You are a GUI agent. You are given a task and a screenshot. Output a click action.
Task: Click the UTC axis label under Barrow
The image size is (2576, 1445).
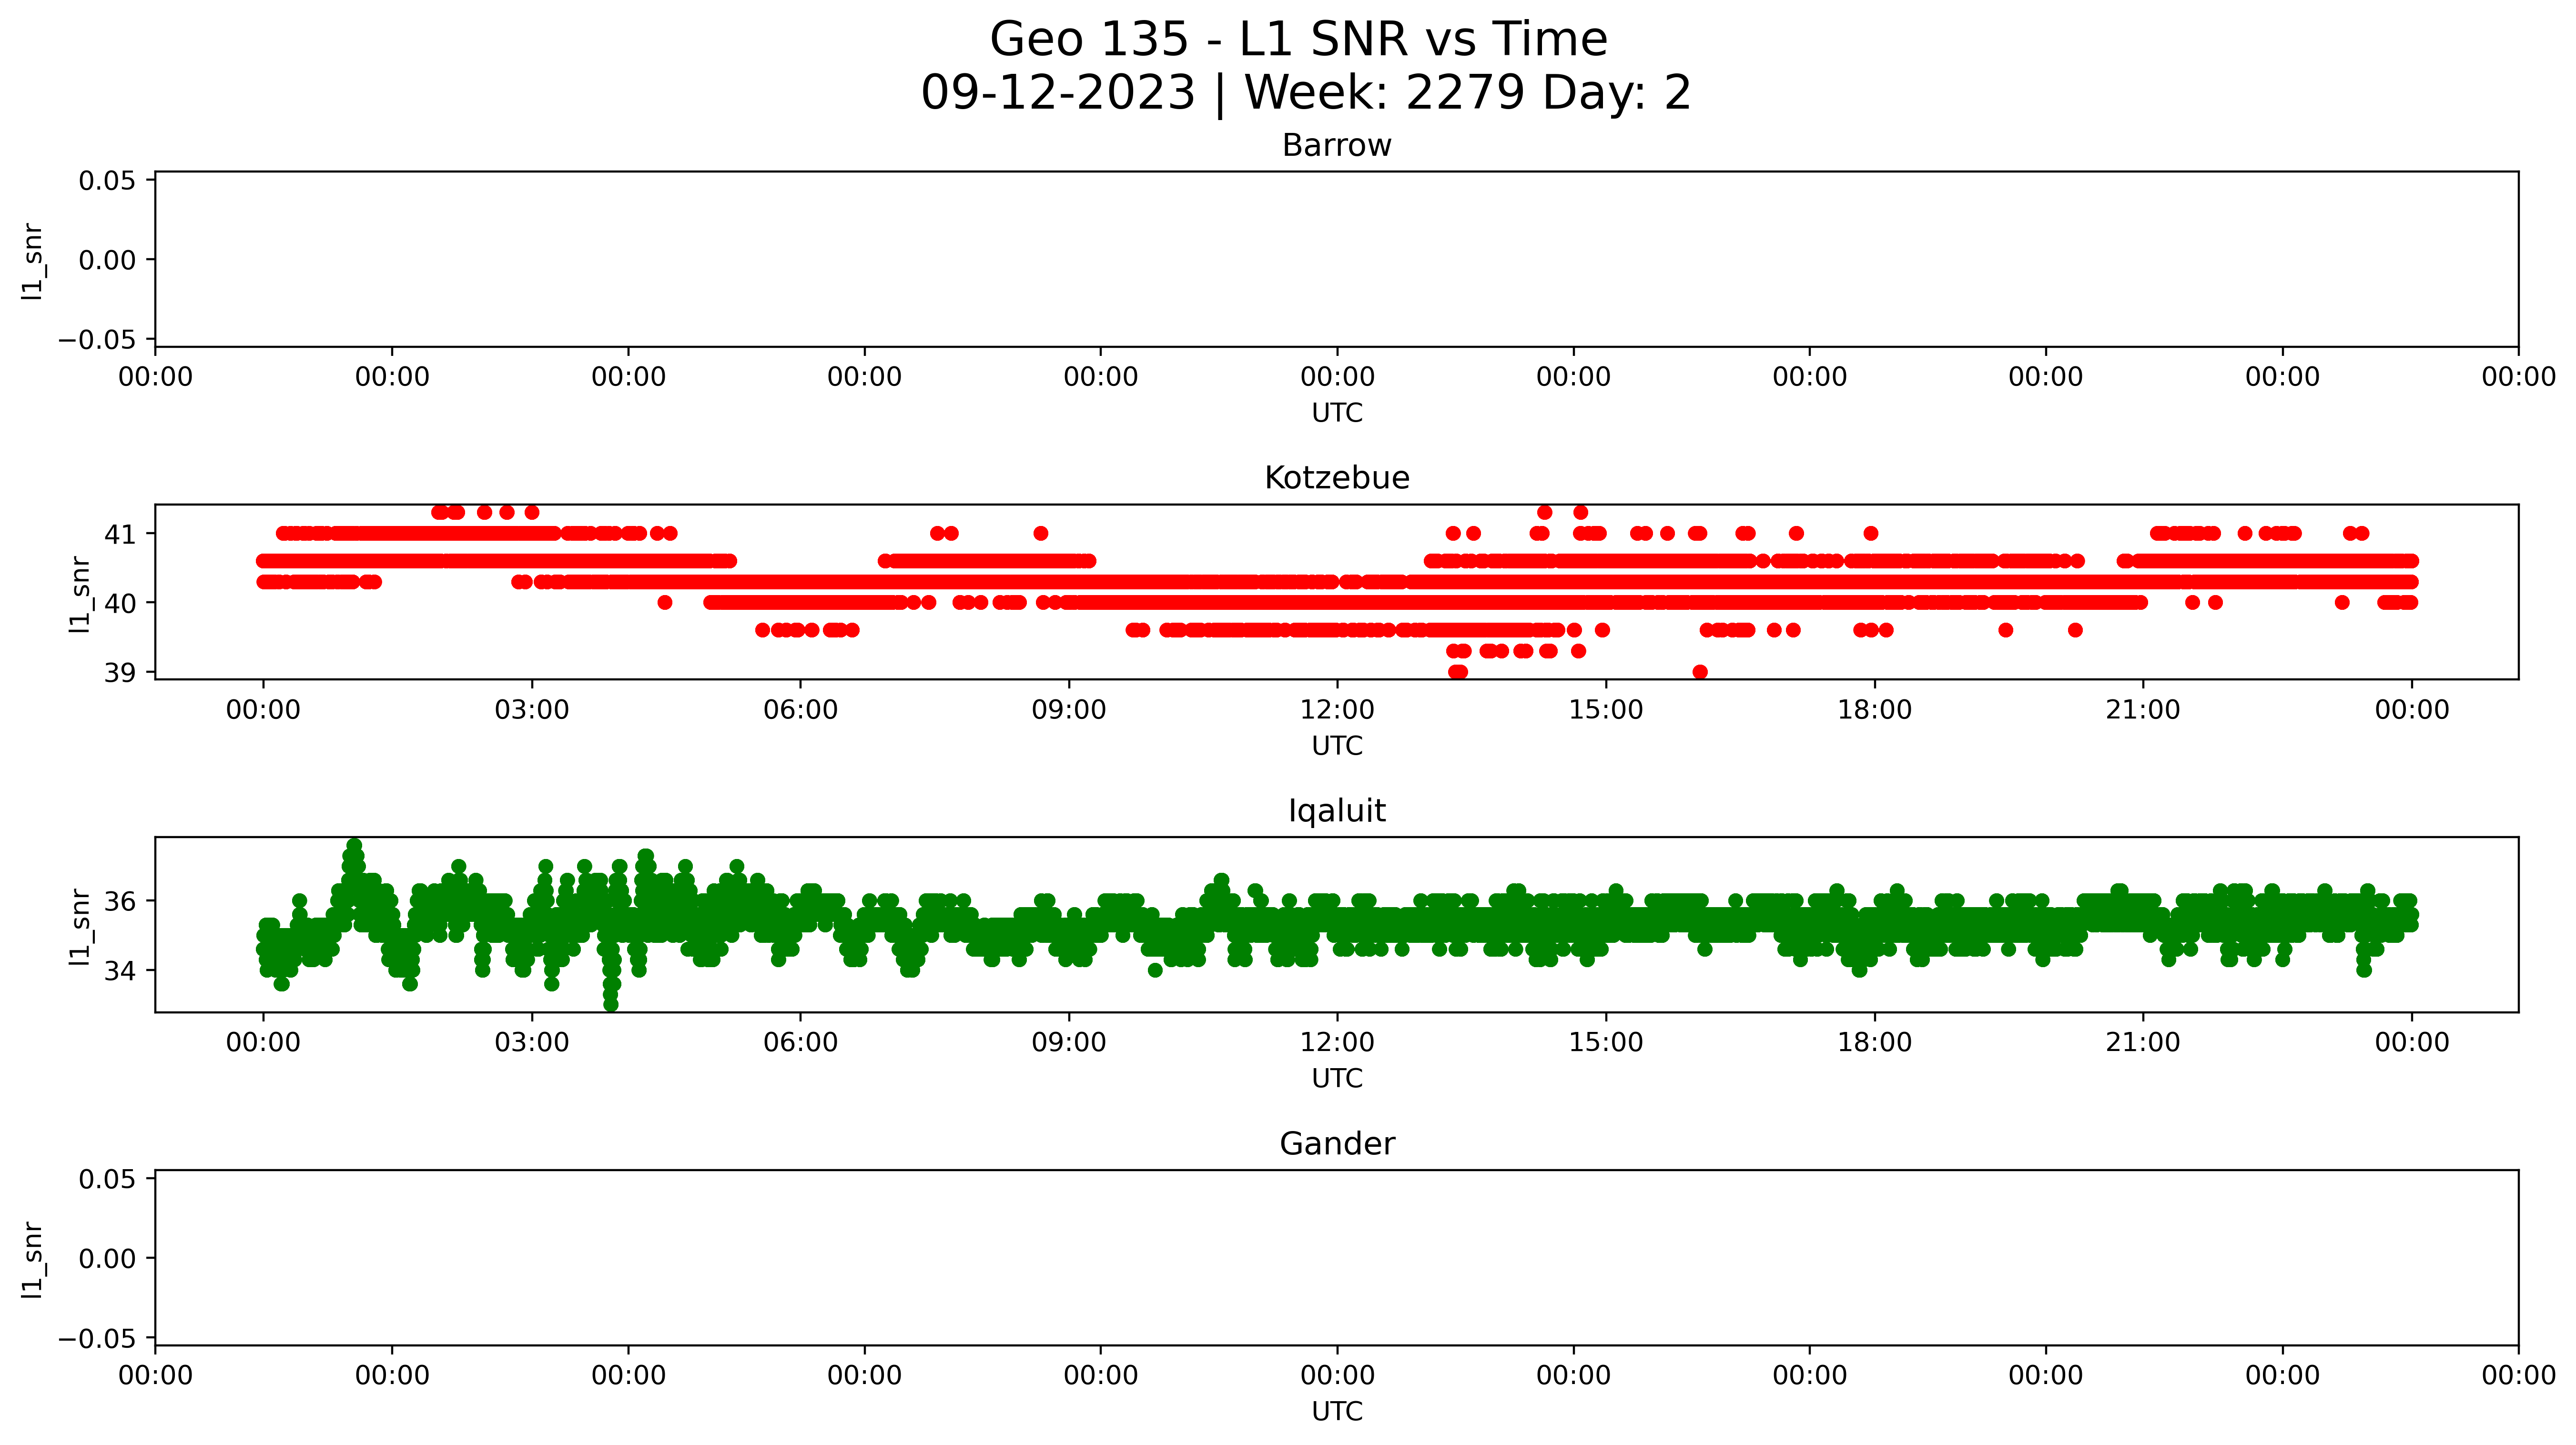click(1337, 413)
